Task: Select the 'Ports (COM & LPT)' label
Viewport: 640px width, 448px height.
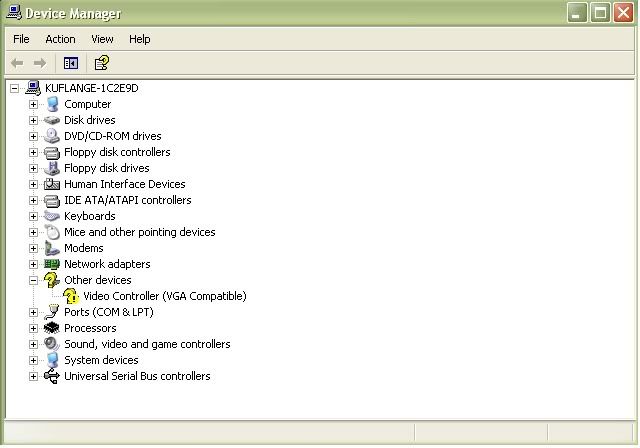Action: (109, 312)
